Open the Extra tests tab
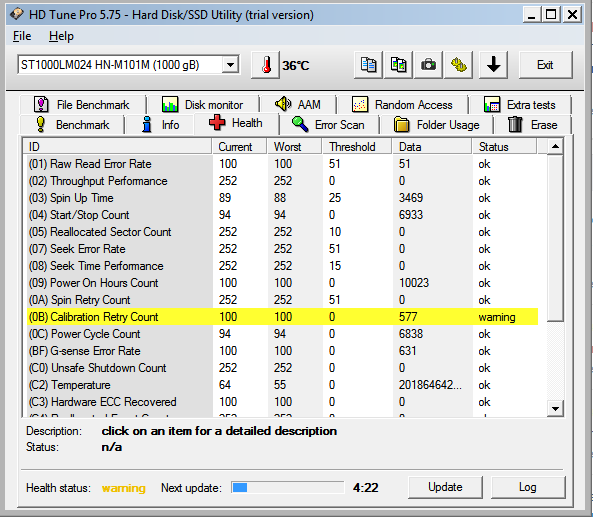This screenshot has height=517, width=594. click(x=520, y=104)
